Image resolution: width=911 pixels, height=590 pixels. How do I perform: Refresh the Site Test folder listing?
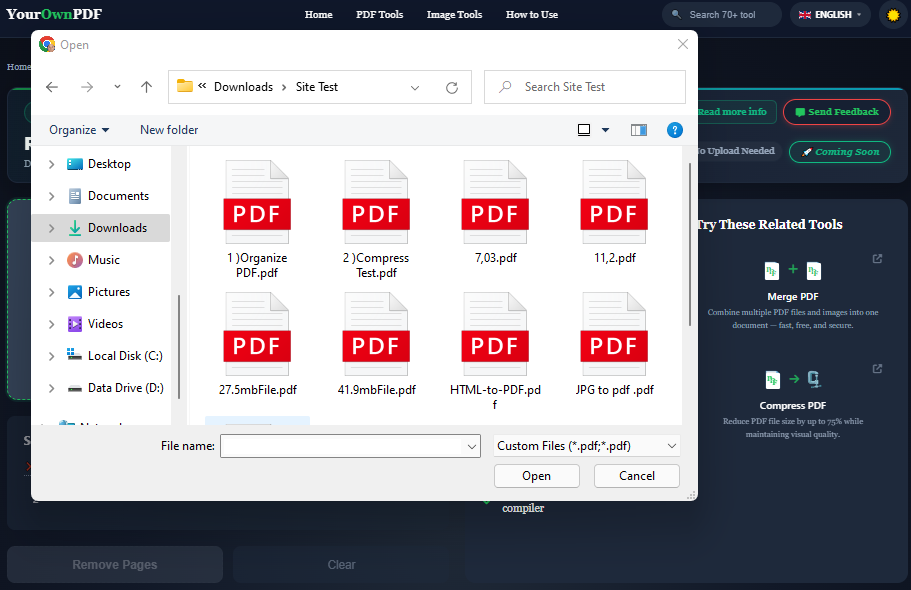pos(452,87)
